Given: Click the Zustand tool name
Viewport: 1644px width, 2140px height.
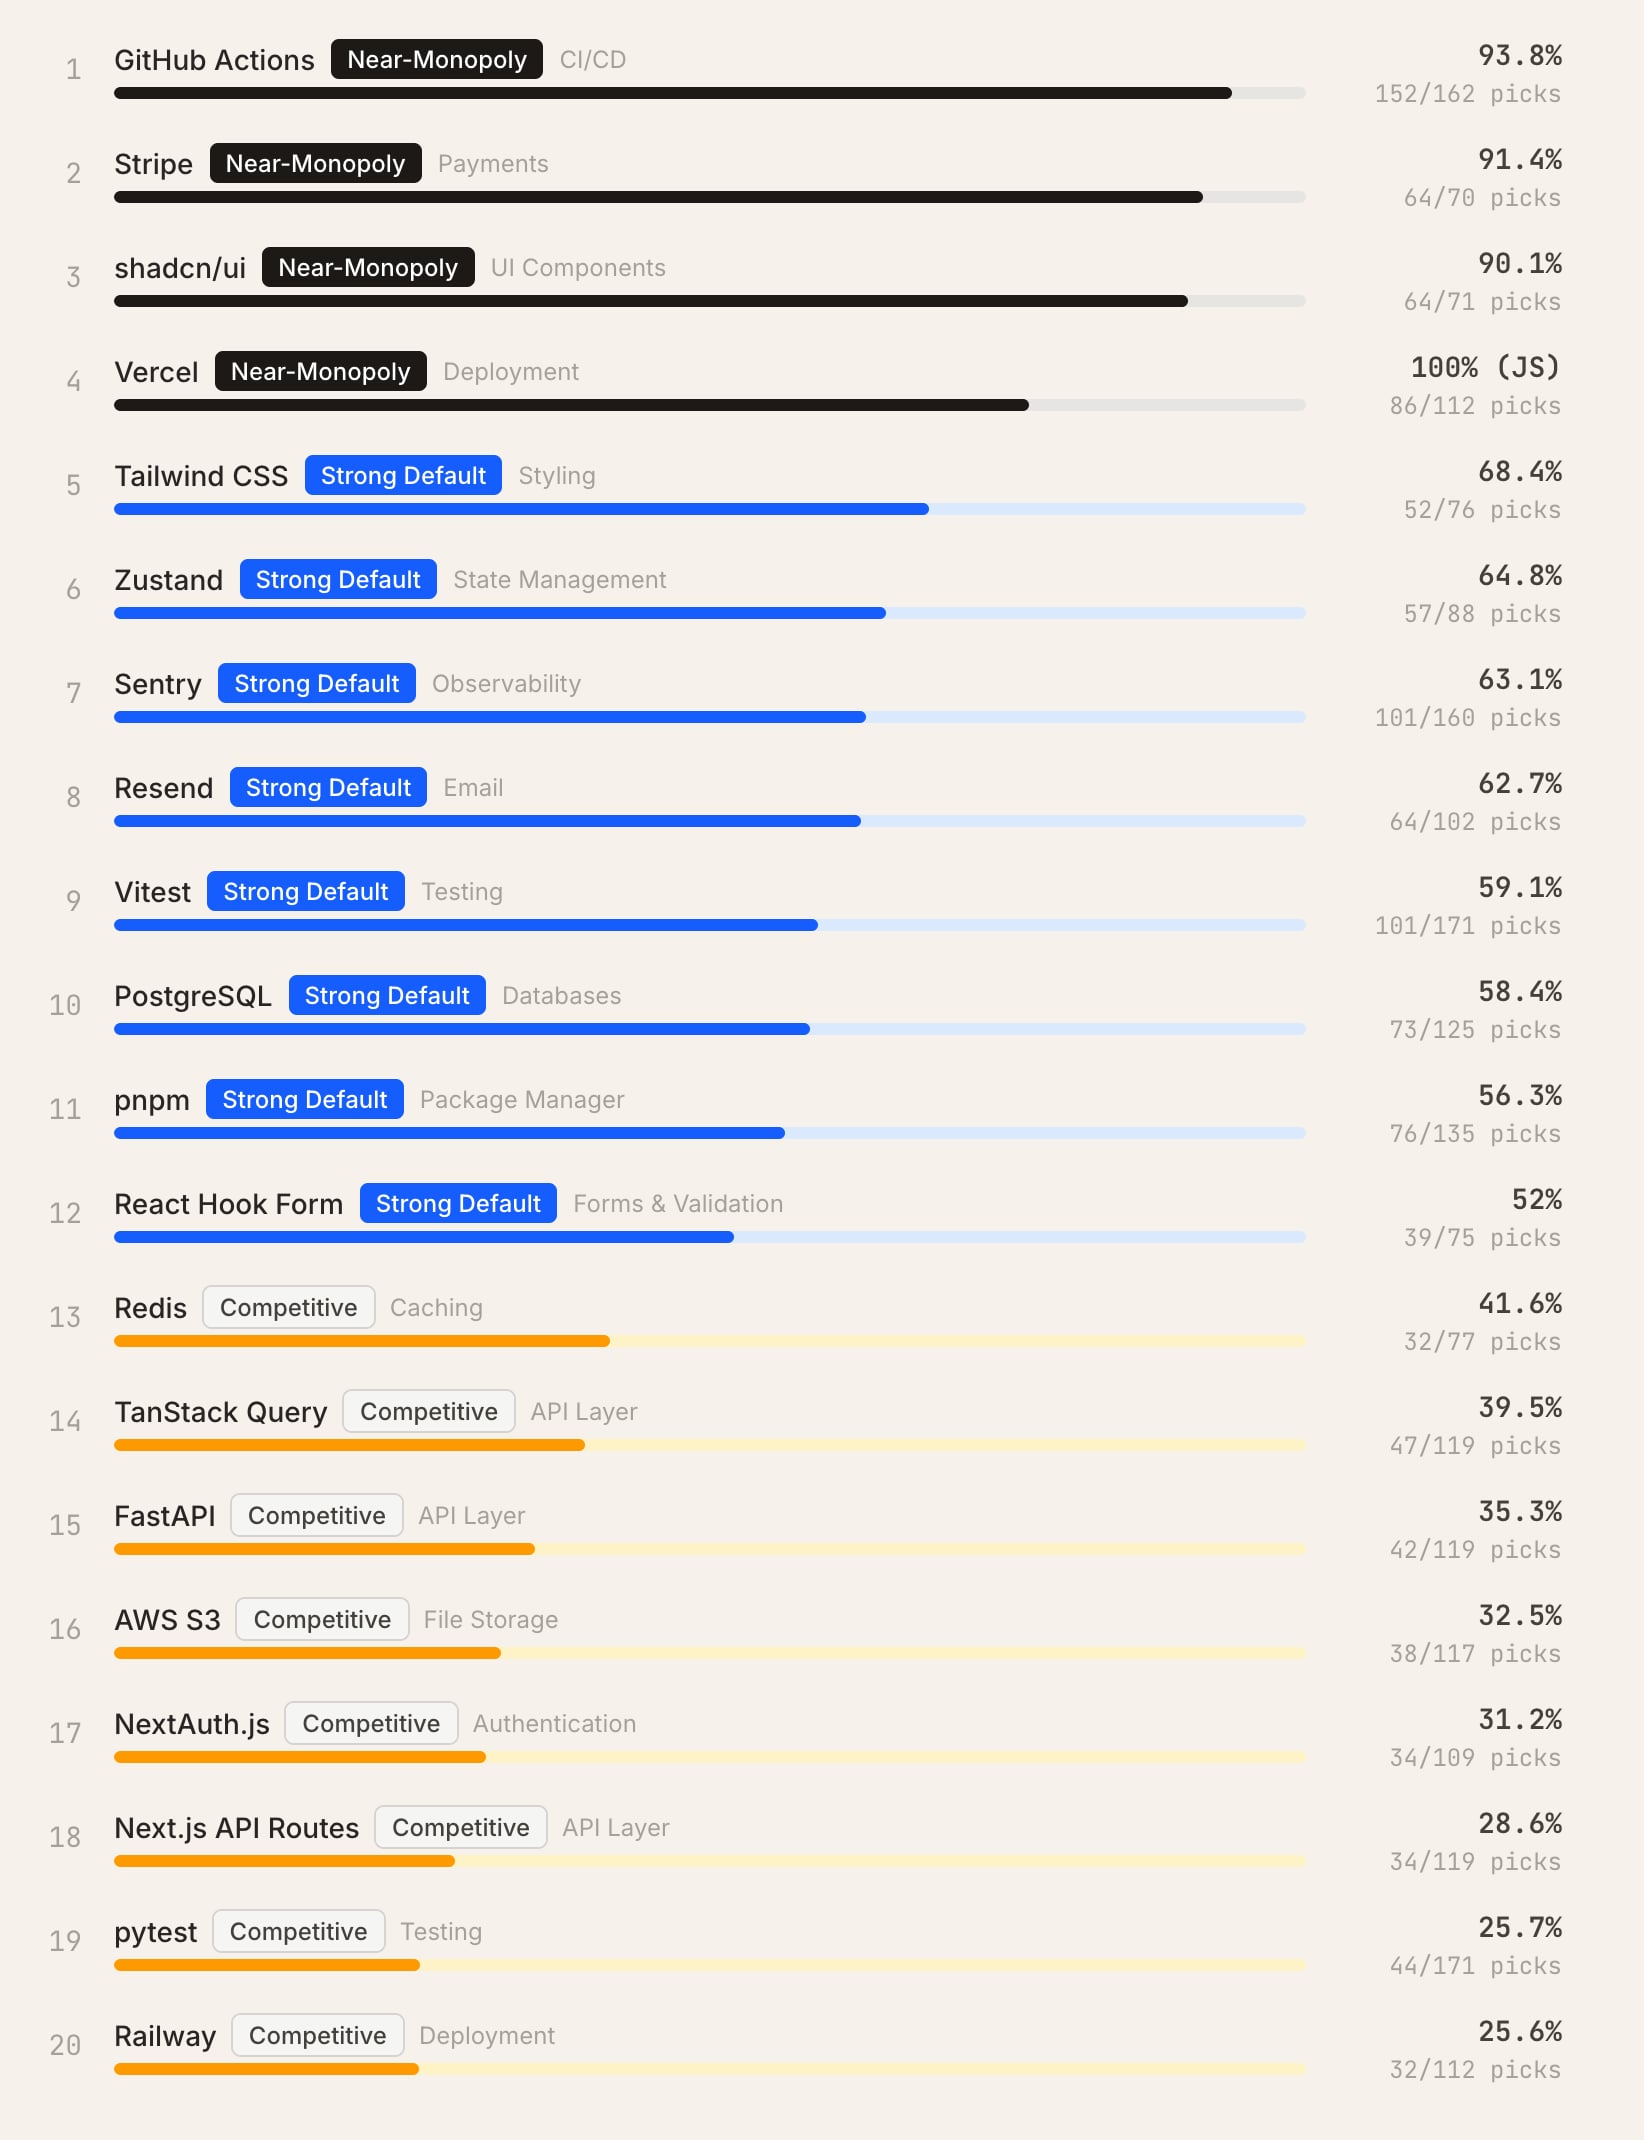Looking at the screenshot, I should point(168,580).
